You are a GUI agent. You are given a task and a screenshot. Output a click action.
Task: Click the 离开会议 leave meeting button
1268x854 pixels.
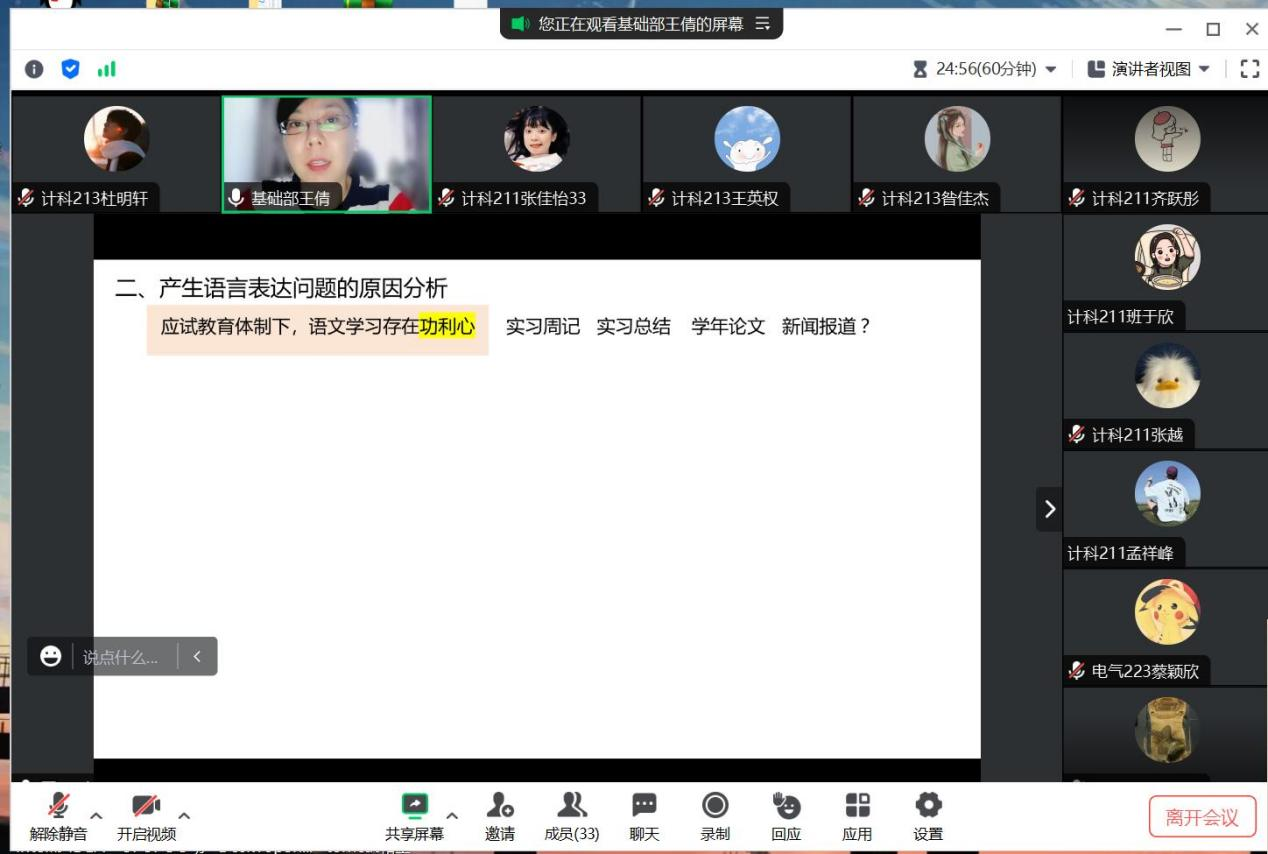pos(1201,817)
